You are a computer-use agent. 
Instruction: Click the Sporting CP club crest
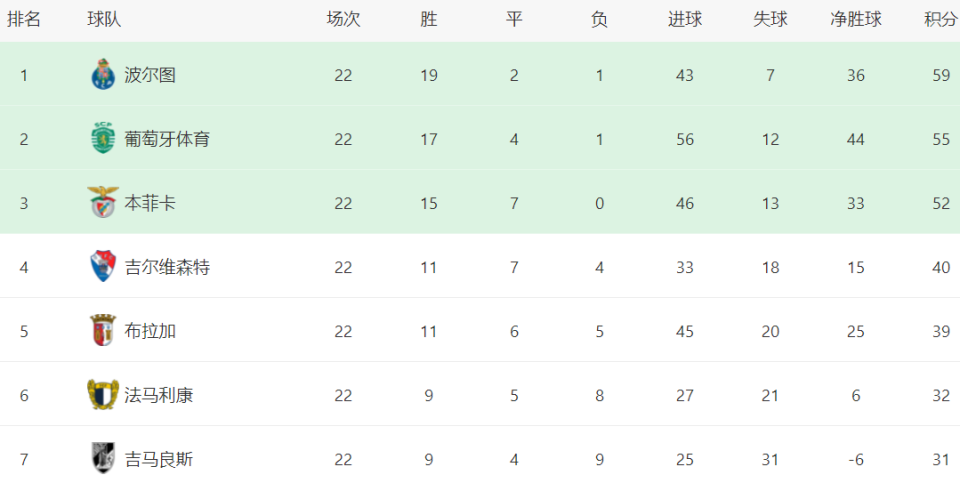102,139
